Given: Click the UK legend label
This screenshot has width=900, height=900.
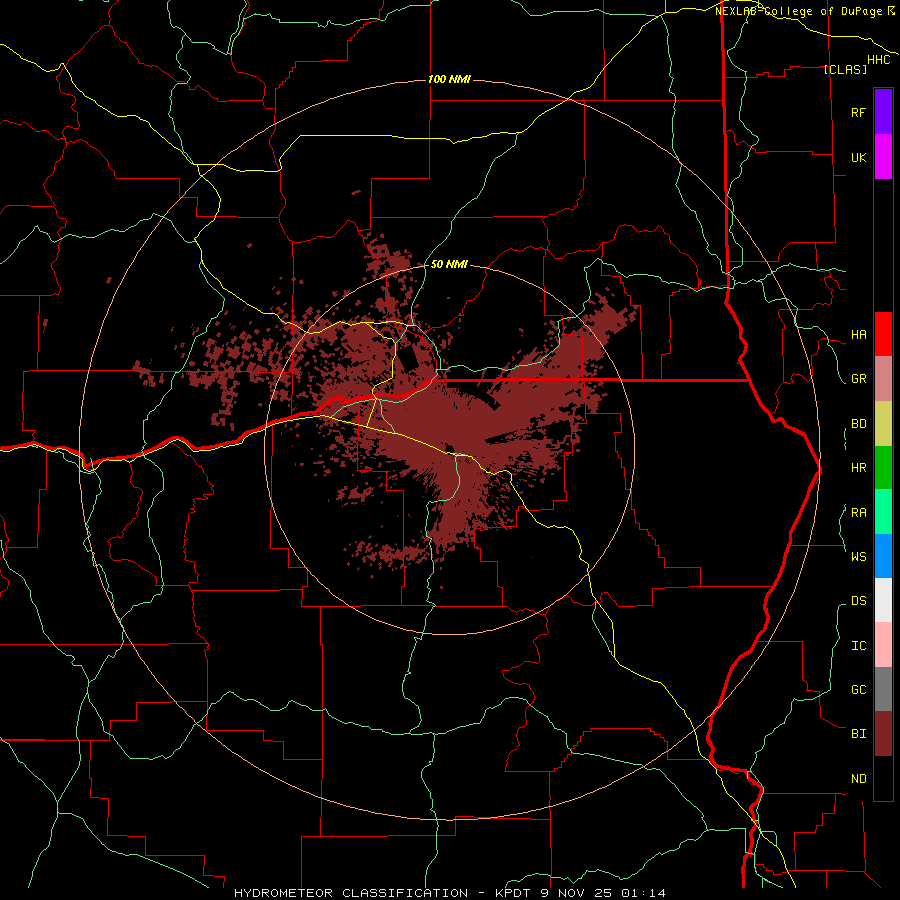Looking at the screenshot, I should pos(858,157).
